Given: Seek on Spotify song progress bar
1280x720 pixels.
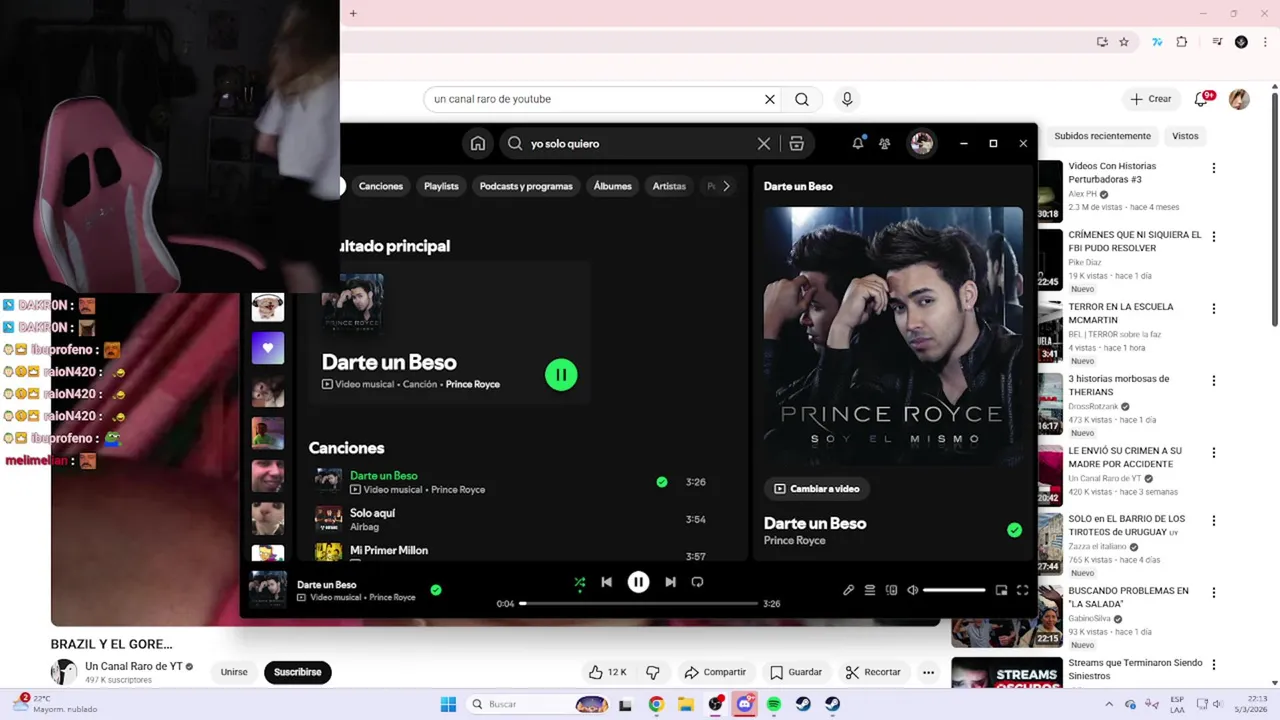Looking at the screenshot, I should point(638,603).
